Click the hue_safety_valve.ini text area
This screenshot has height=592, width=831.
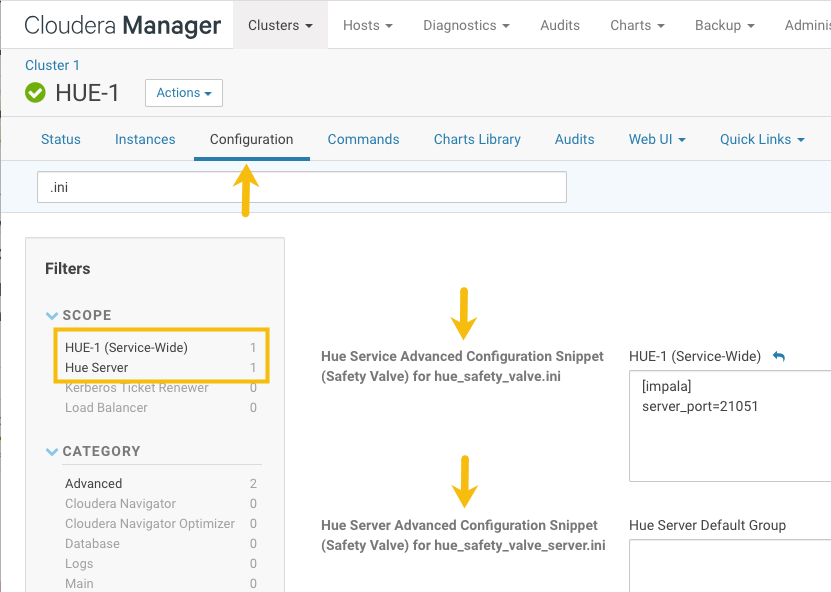730,425
